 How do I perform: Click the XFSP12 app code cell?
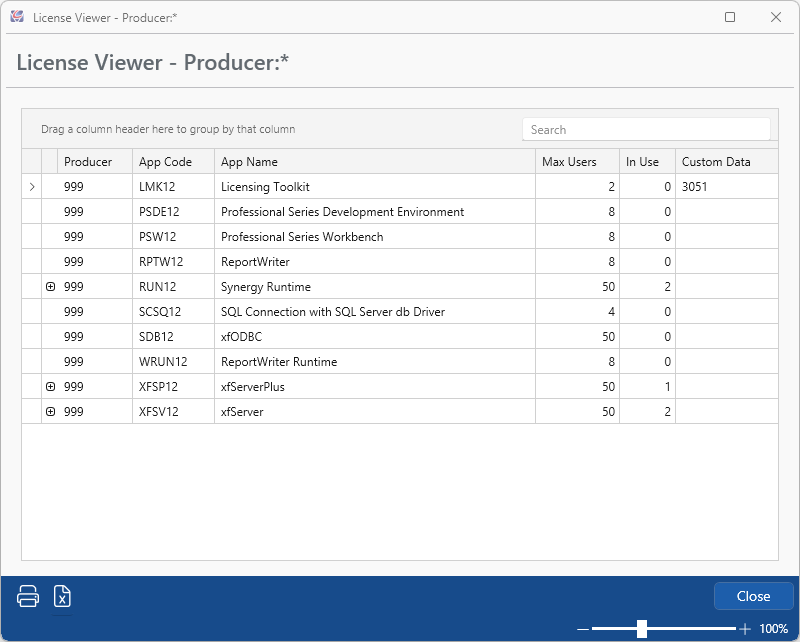pyautogui.click(x=173, y=387)
